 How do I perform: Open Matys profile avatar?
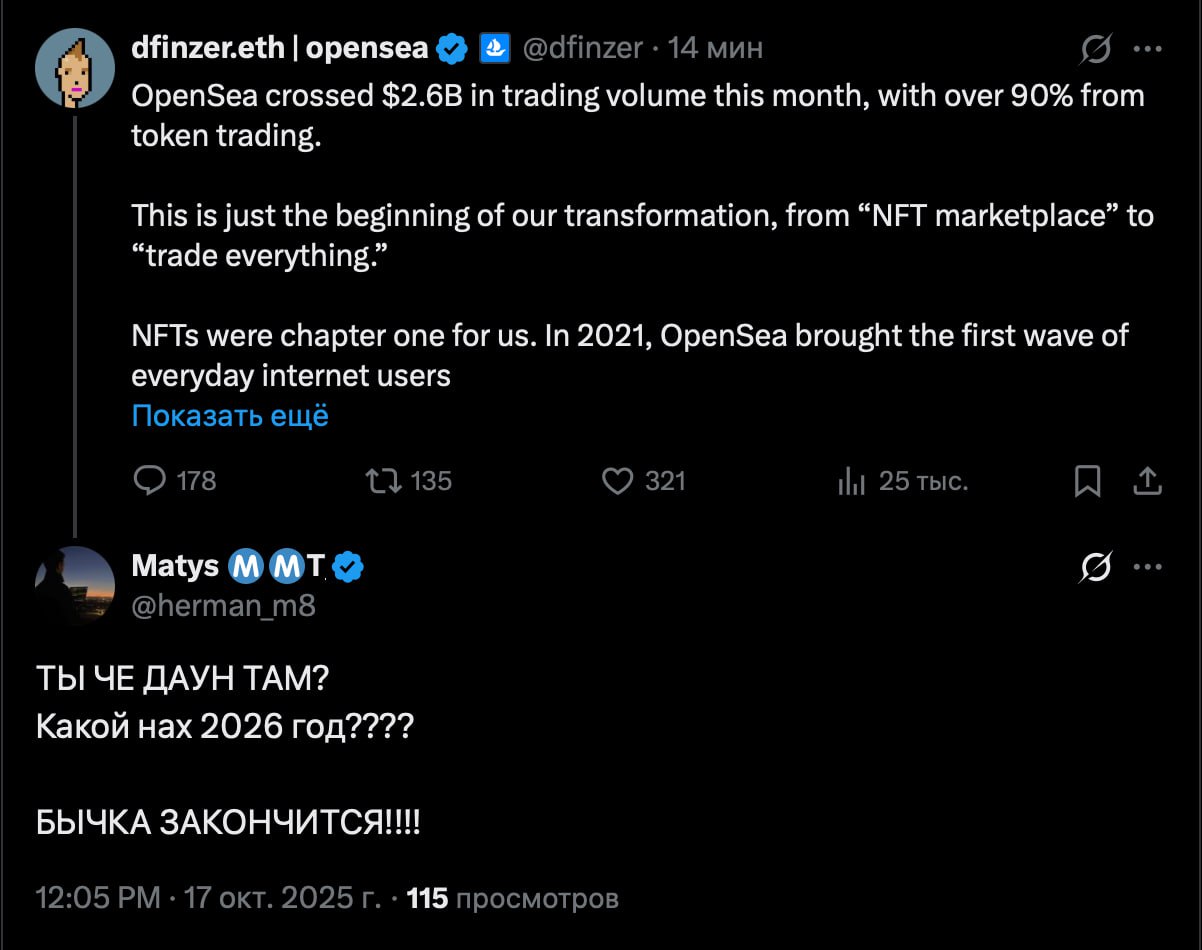[75, 585]
